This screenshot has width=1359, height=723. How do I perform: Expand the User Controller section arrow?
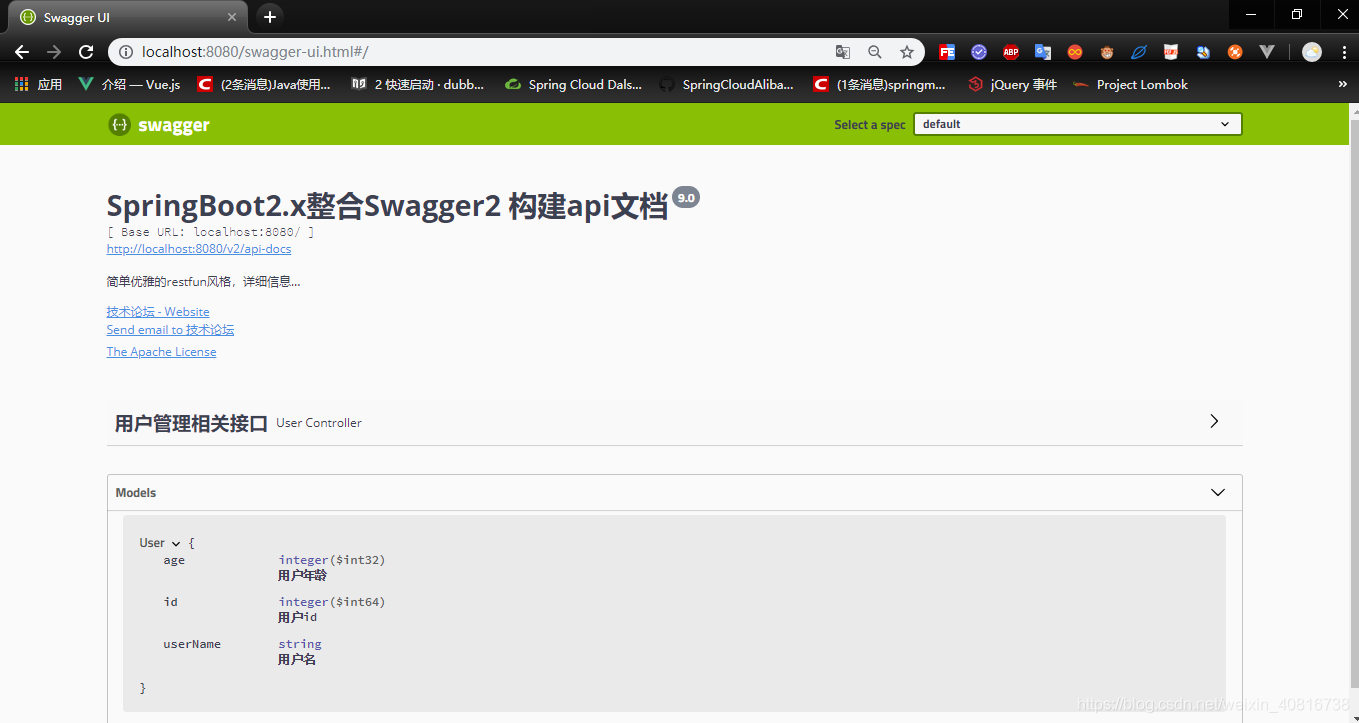[x=1214, y=422]
